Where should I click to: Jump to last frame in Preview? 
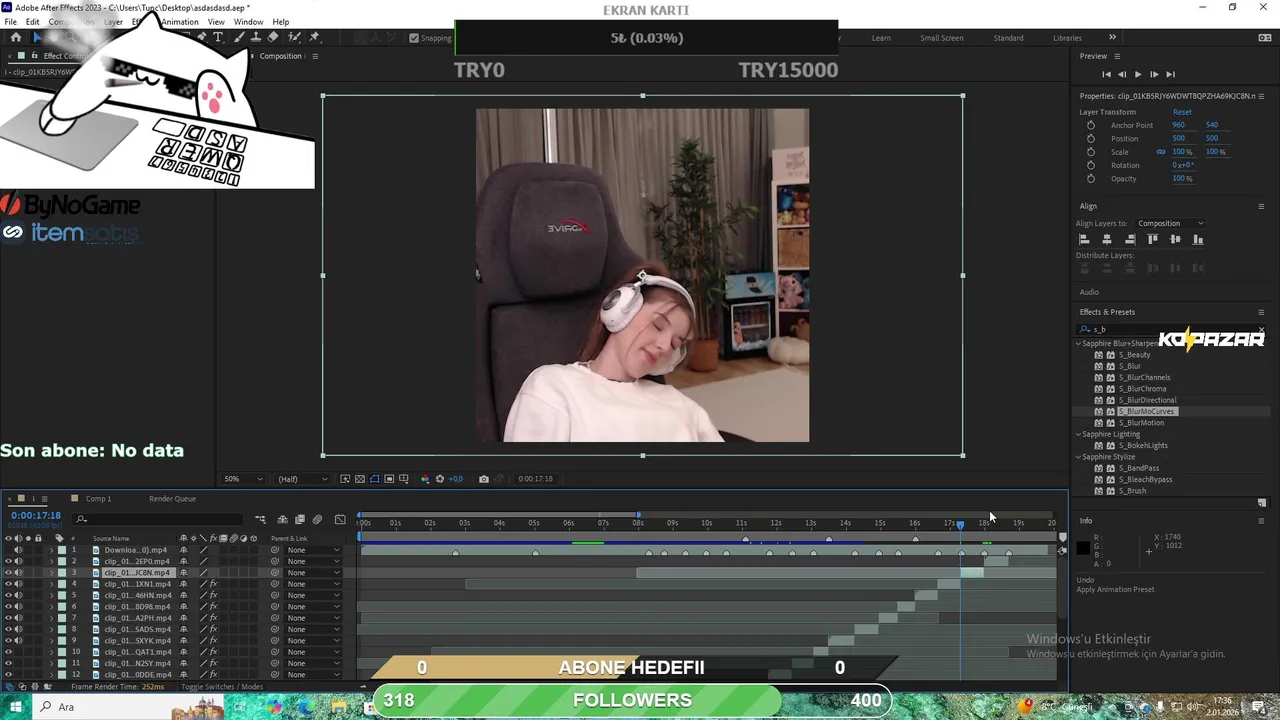point(1170,74)
